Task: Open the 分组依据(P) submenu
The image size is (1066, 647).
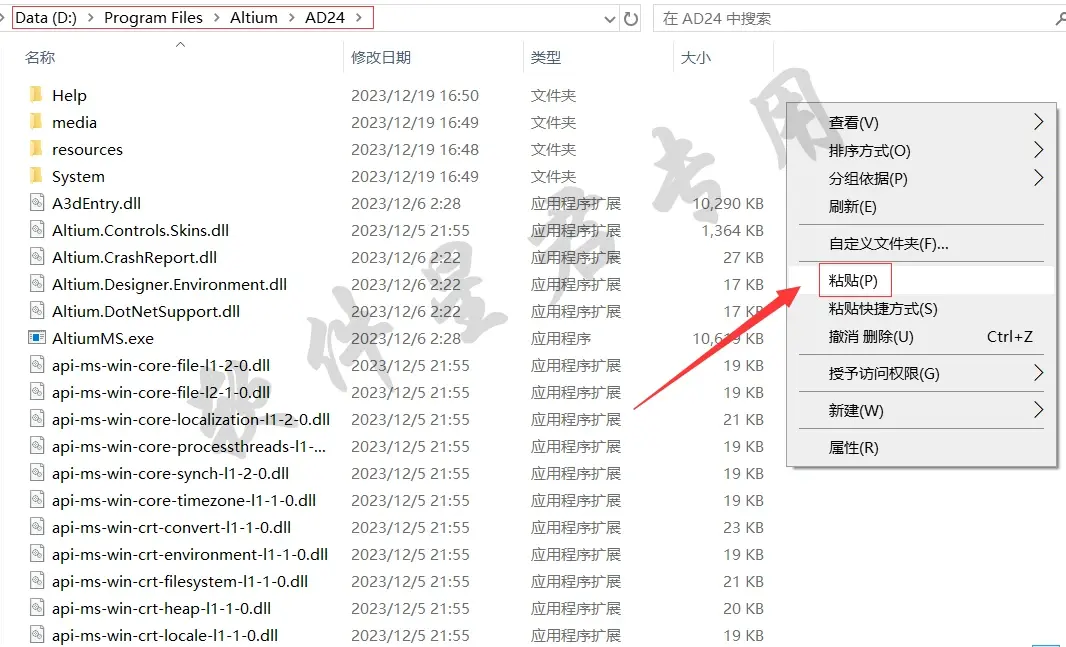Action: tap(921, 178)
